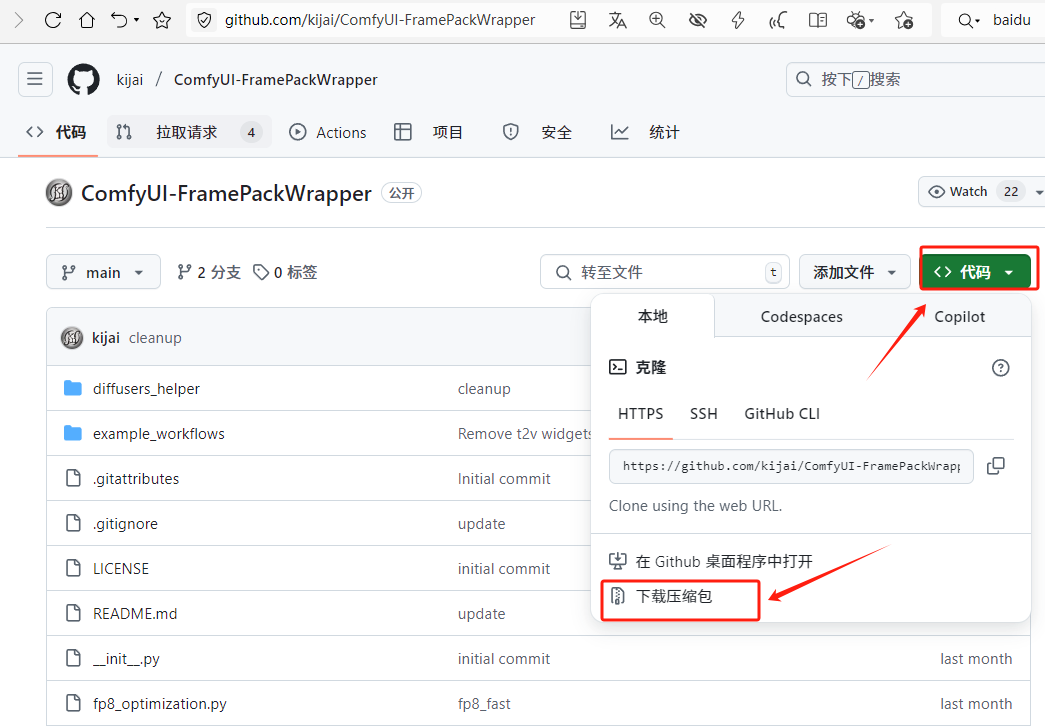This screenshot has height=726, width=1045.
Task: Open the cleanup latest commit message
Action: (x=155, y=338)
